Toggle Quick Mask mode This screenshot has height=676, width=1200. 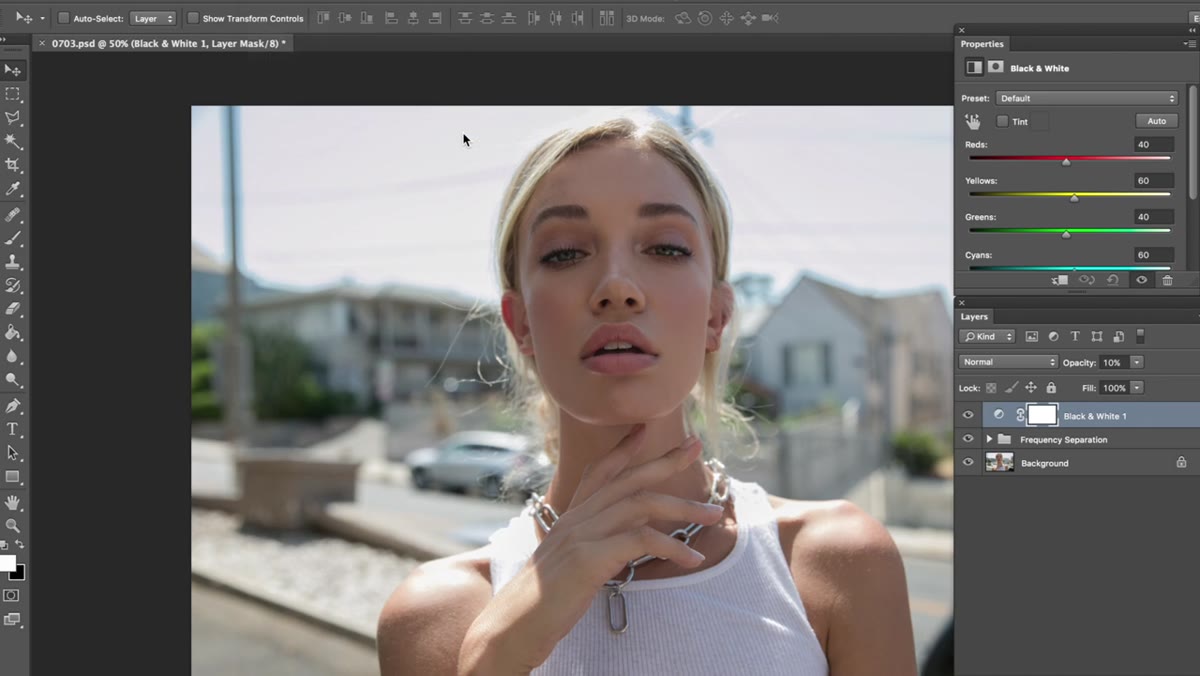pyautogui.click(x=11, y=595)
